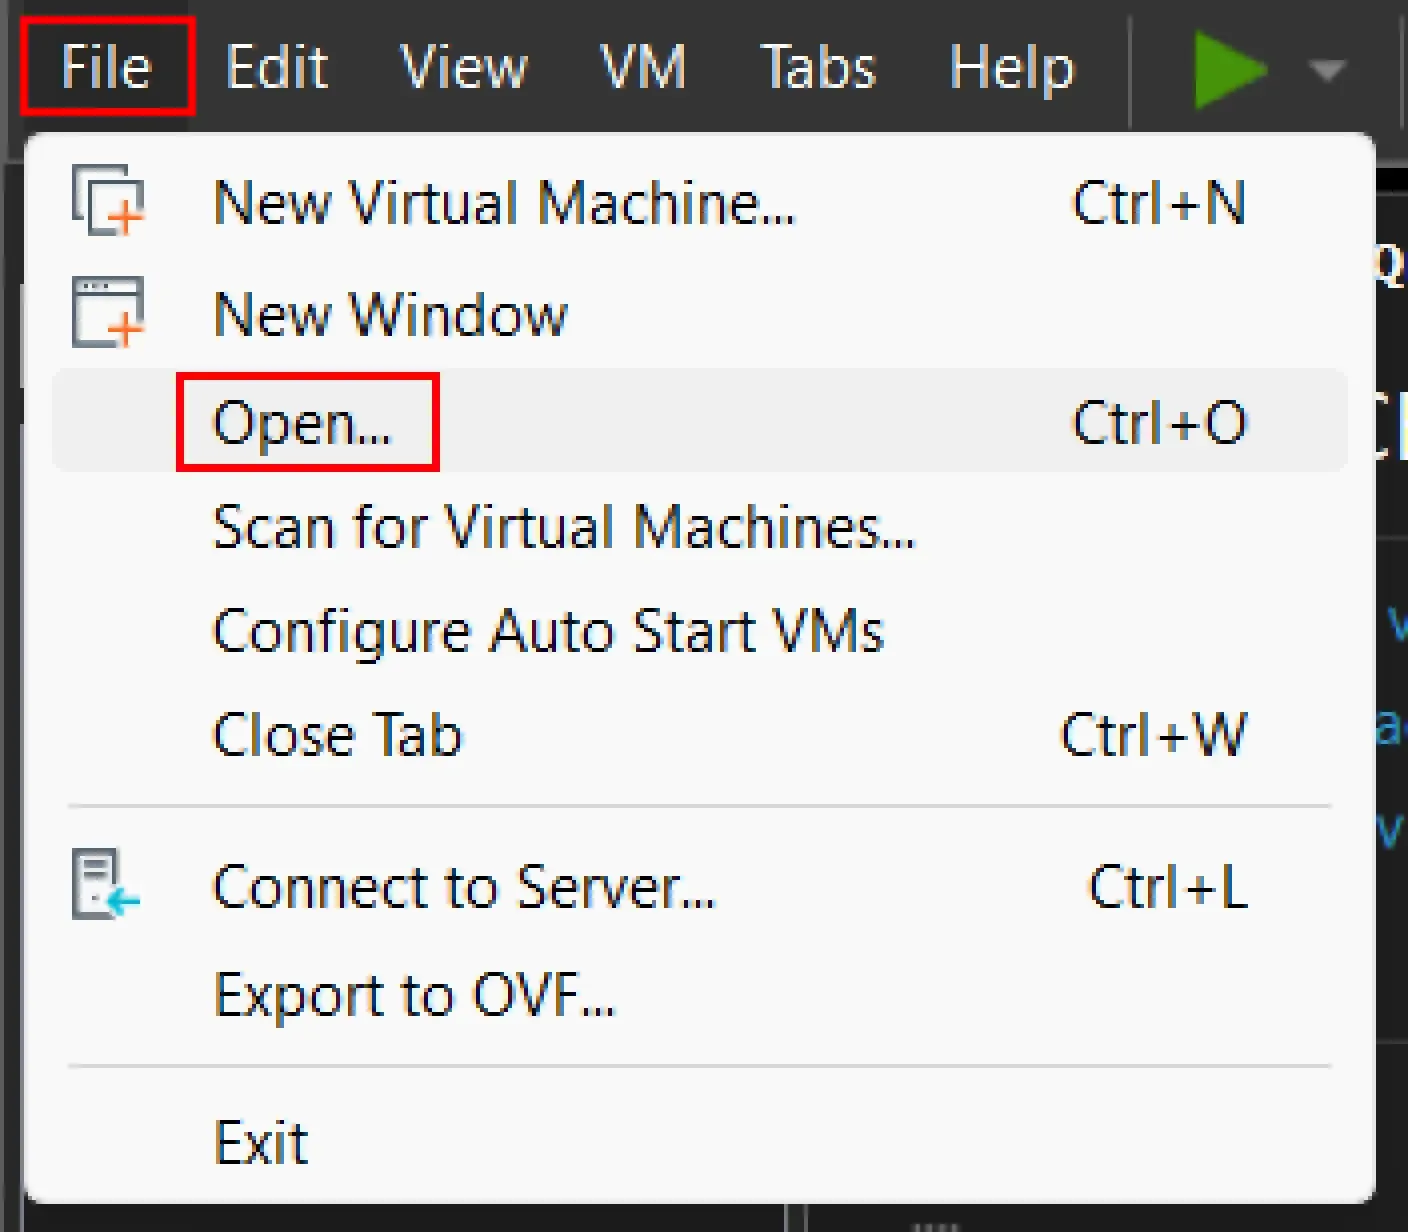Open the Tabs menu

[818, 68]
